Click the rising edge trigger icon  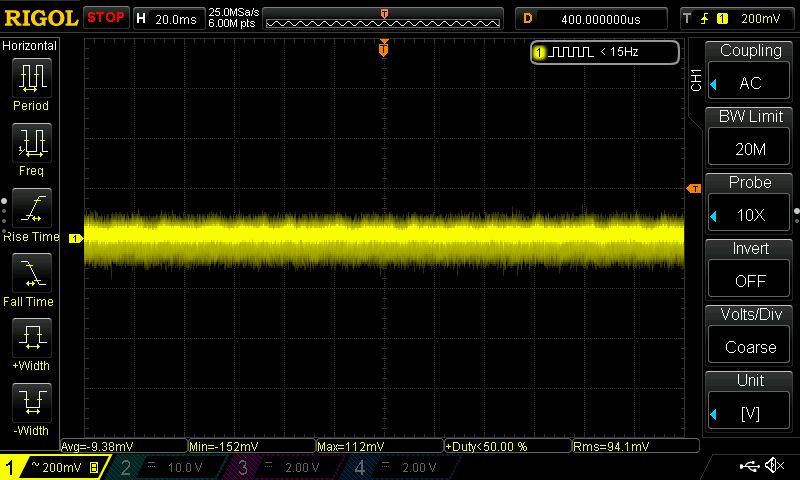pyautogui.click(x=705, y=19)
